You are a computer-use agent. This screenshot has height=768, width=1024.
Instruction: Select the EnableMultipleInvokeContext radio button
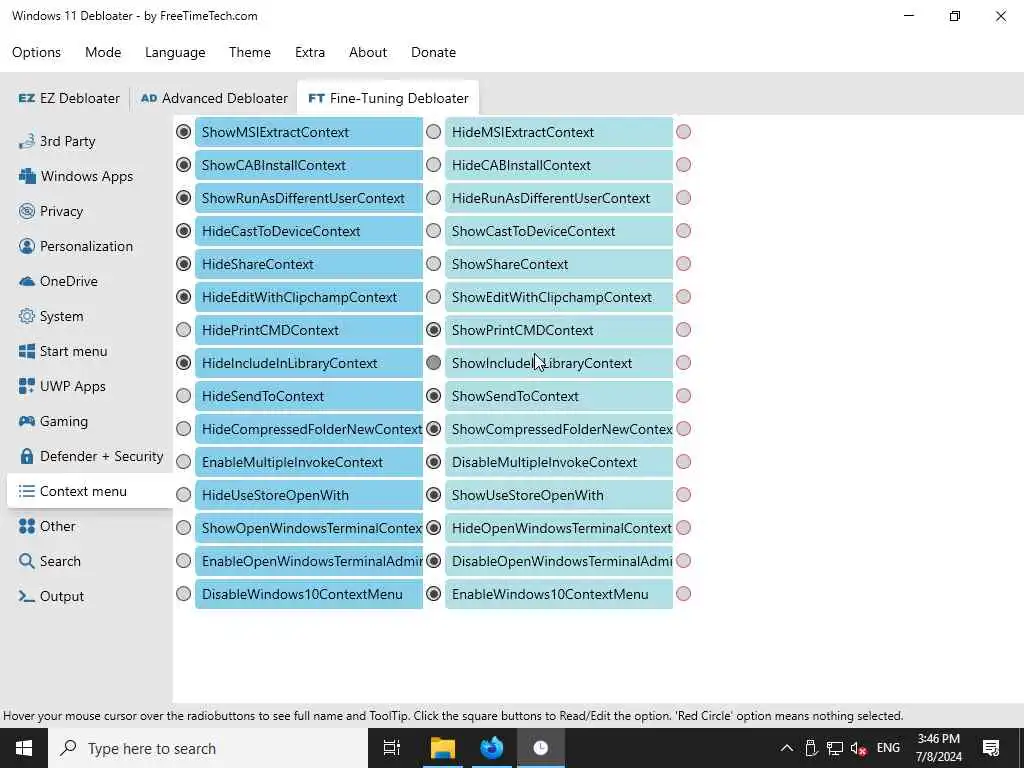point(184,462)
